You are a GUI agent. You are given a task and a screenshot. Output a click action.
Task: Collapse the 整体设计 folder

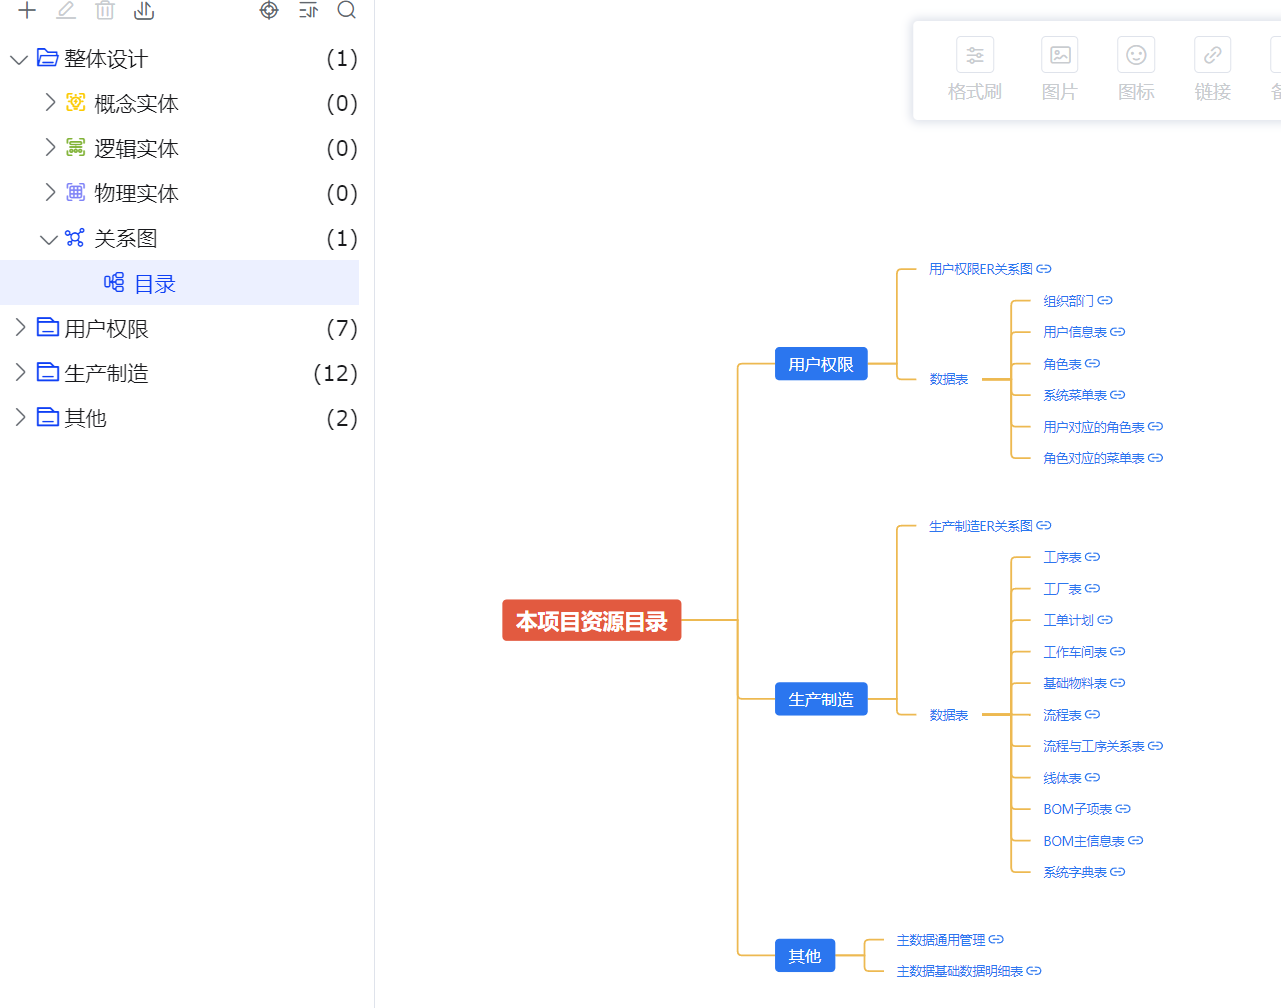point(18,60)
